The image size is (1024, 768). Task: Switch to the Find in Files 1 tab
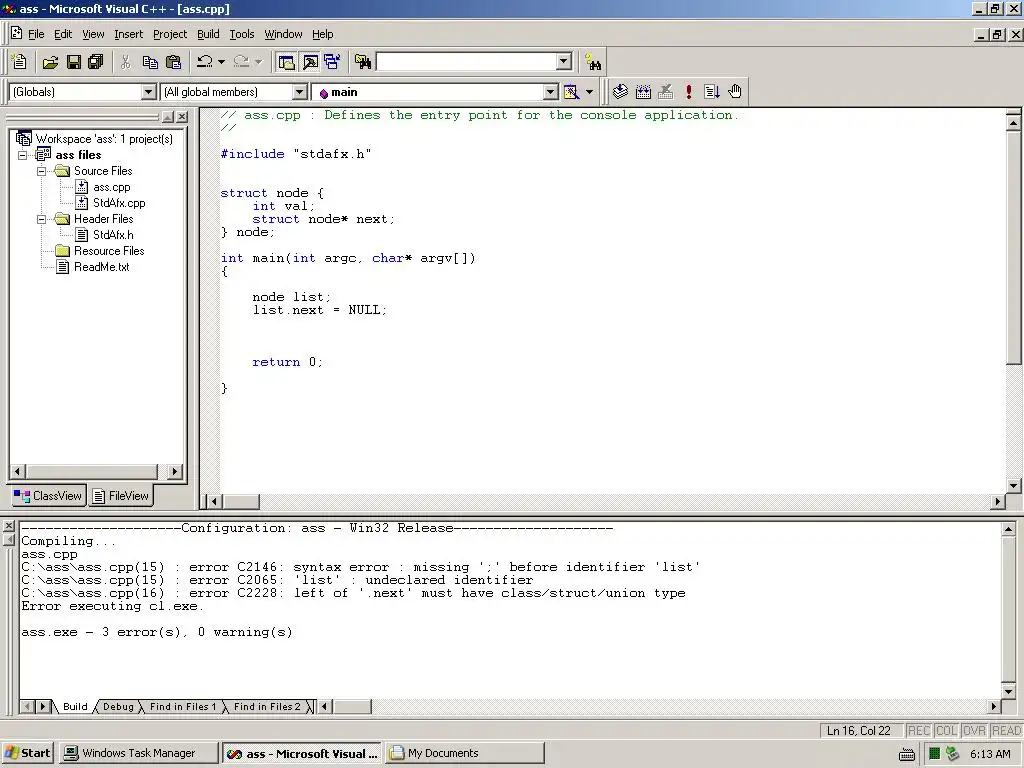coord(182,707)
